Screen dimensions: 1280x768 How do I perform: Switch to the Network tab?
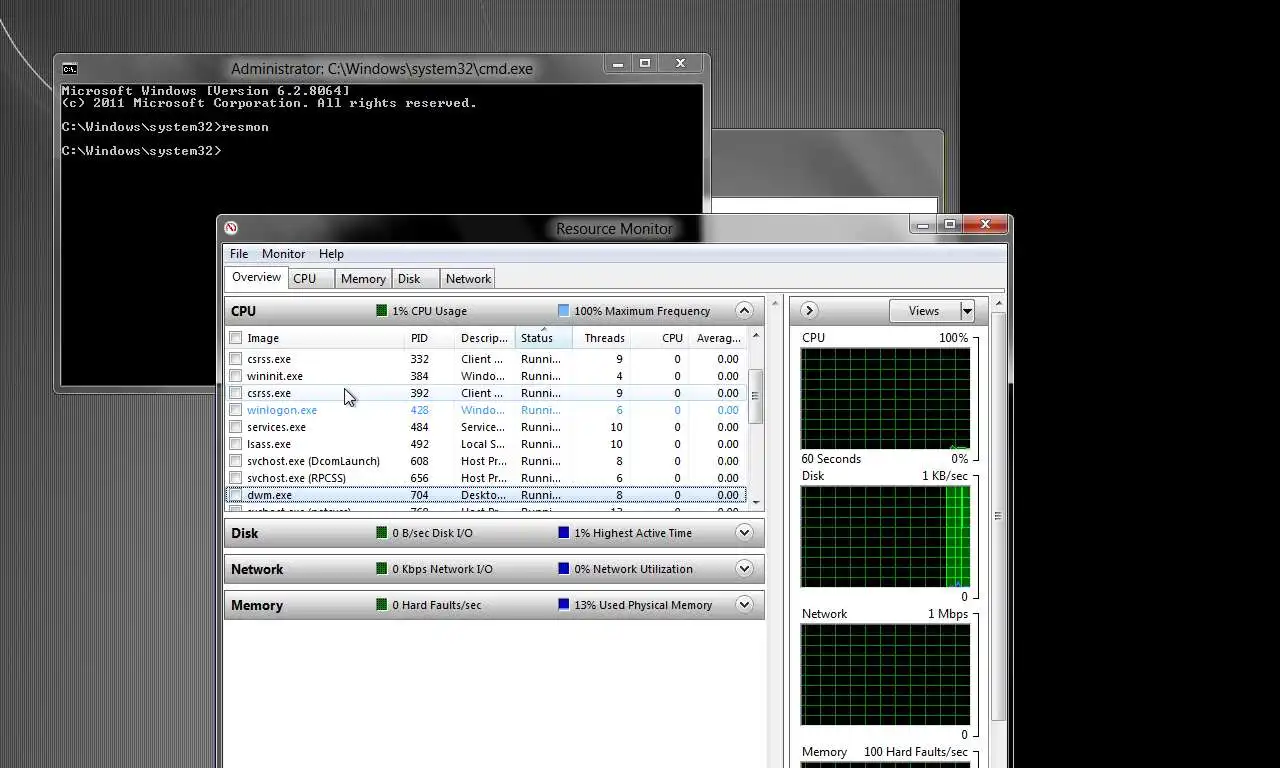pyautogui.click(x=468, y=279)
